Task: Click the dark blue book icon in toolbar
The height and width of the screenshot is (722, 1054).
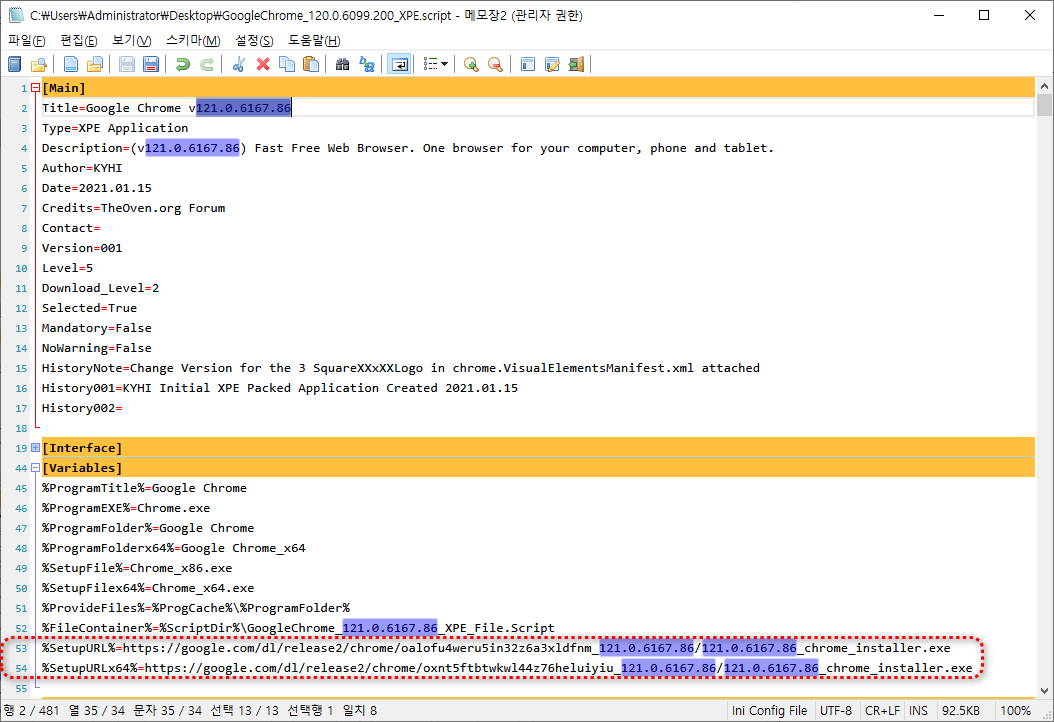Action: click(15, 65)
